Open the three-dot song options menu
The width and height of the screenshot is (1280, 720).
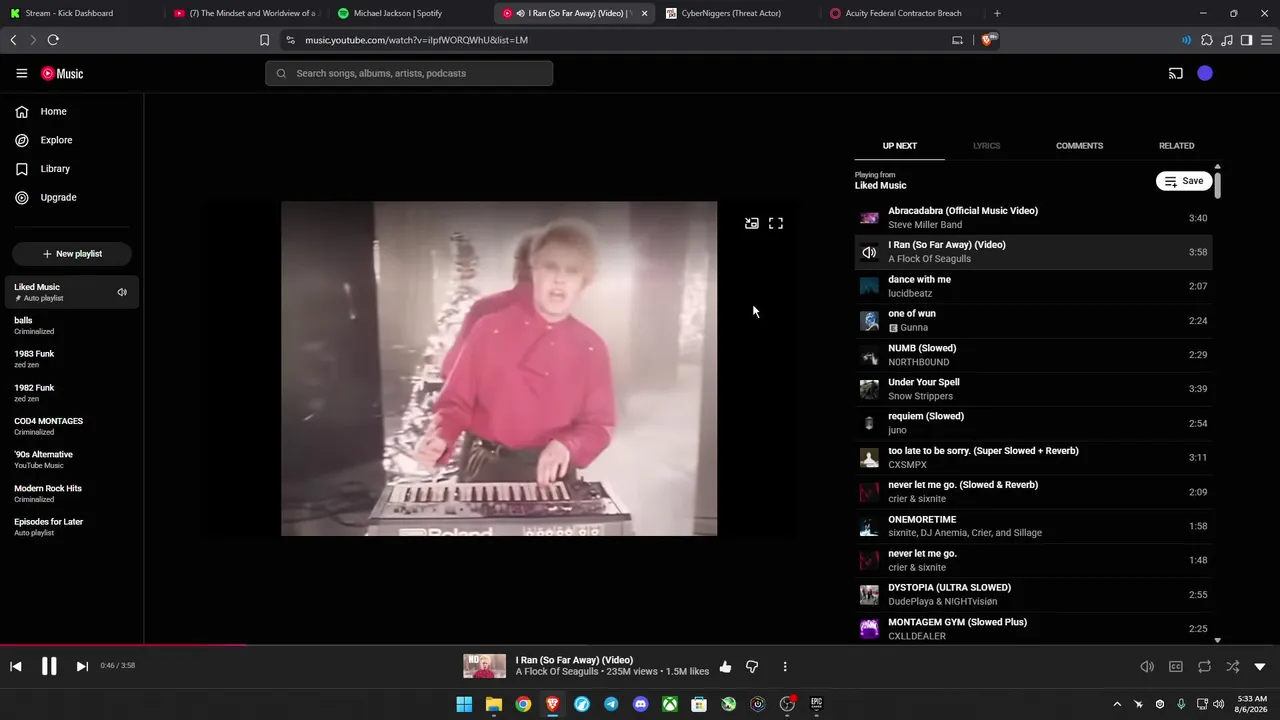[785, 667]
